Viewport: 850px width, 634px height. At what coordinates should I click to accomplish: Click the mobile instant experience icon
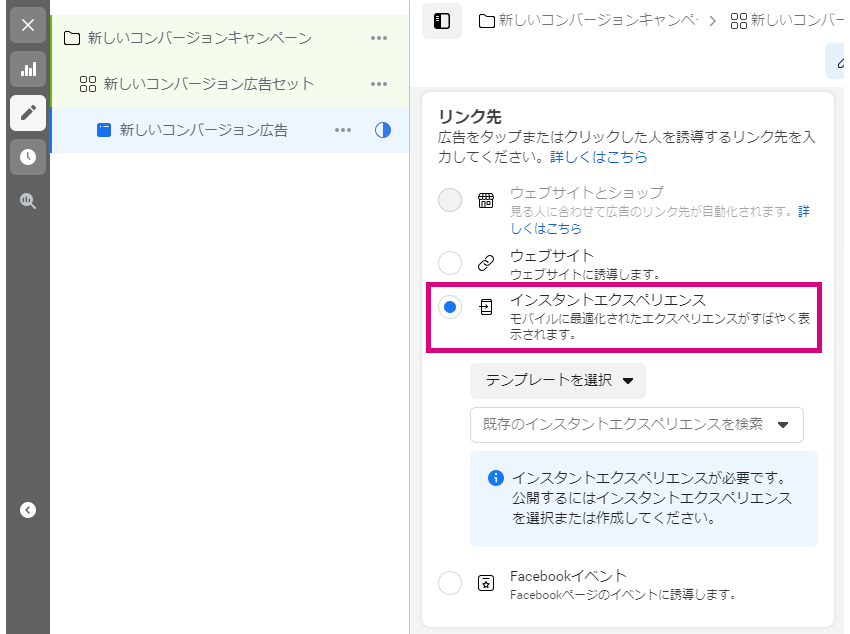point(486,307)
